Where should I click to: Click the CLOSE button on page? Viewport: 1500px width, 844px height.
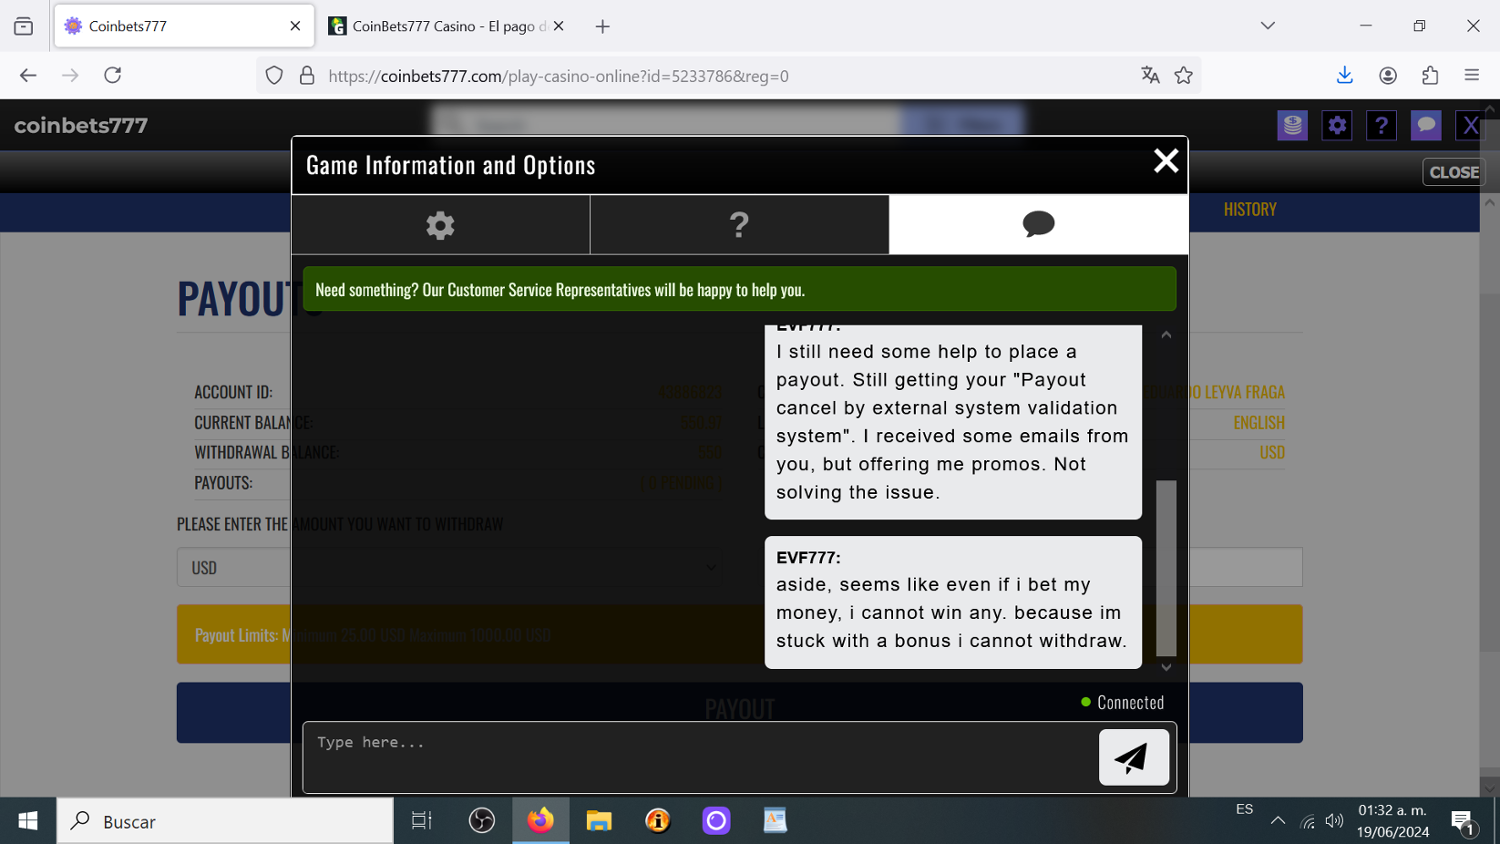click(1454, 172)
